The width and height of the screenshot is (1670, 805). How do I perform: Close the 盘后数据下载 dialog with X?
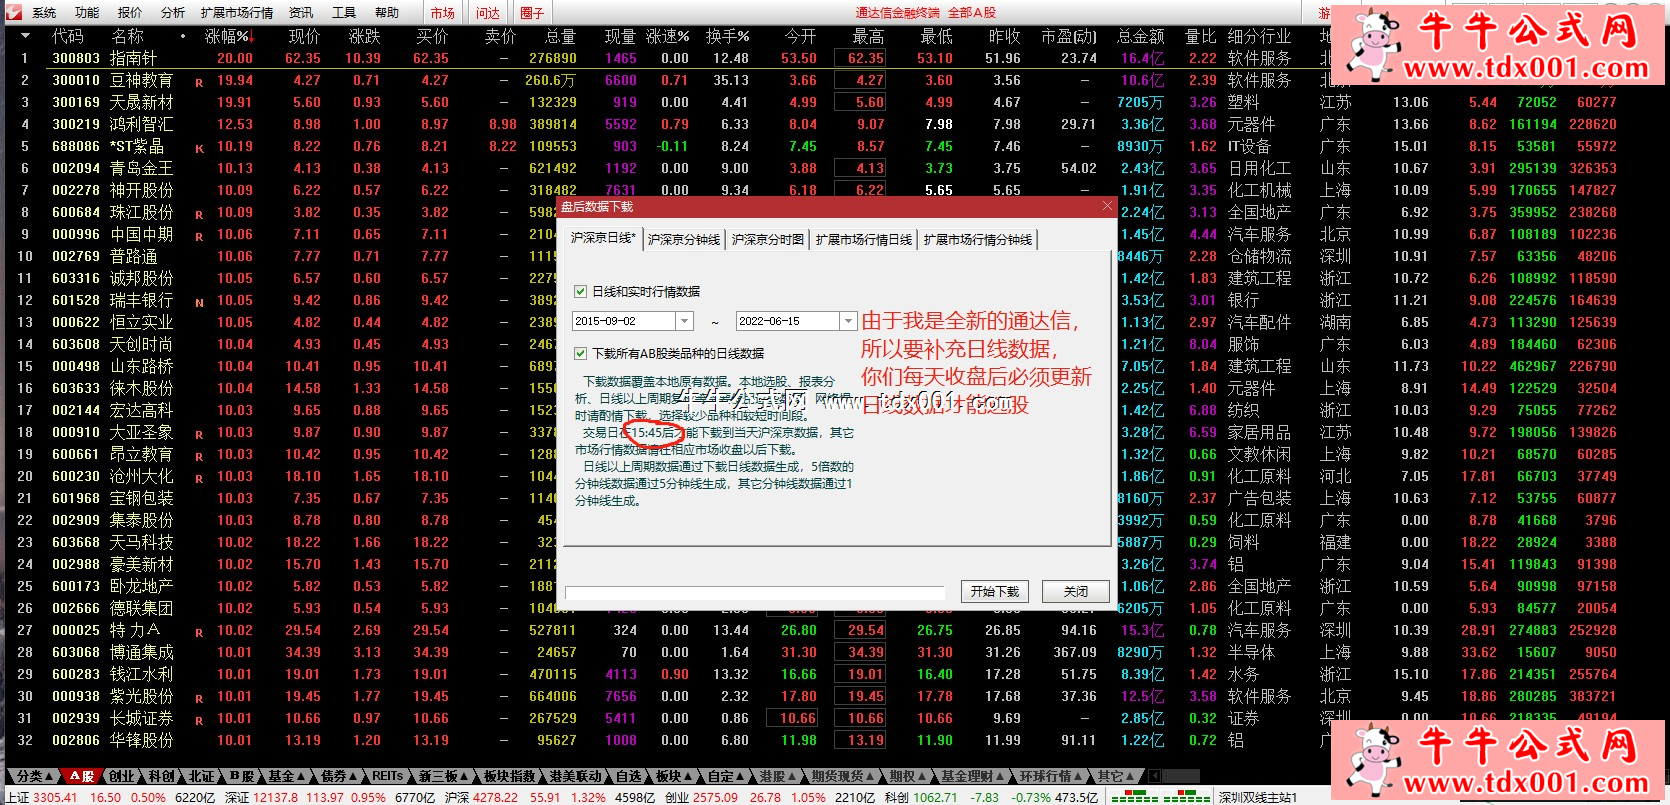1106,206
